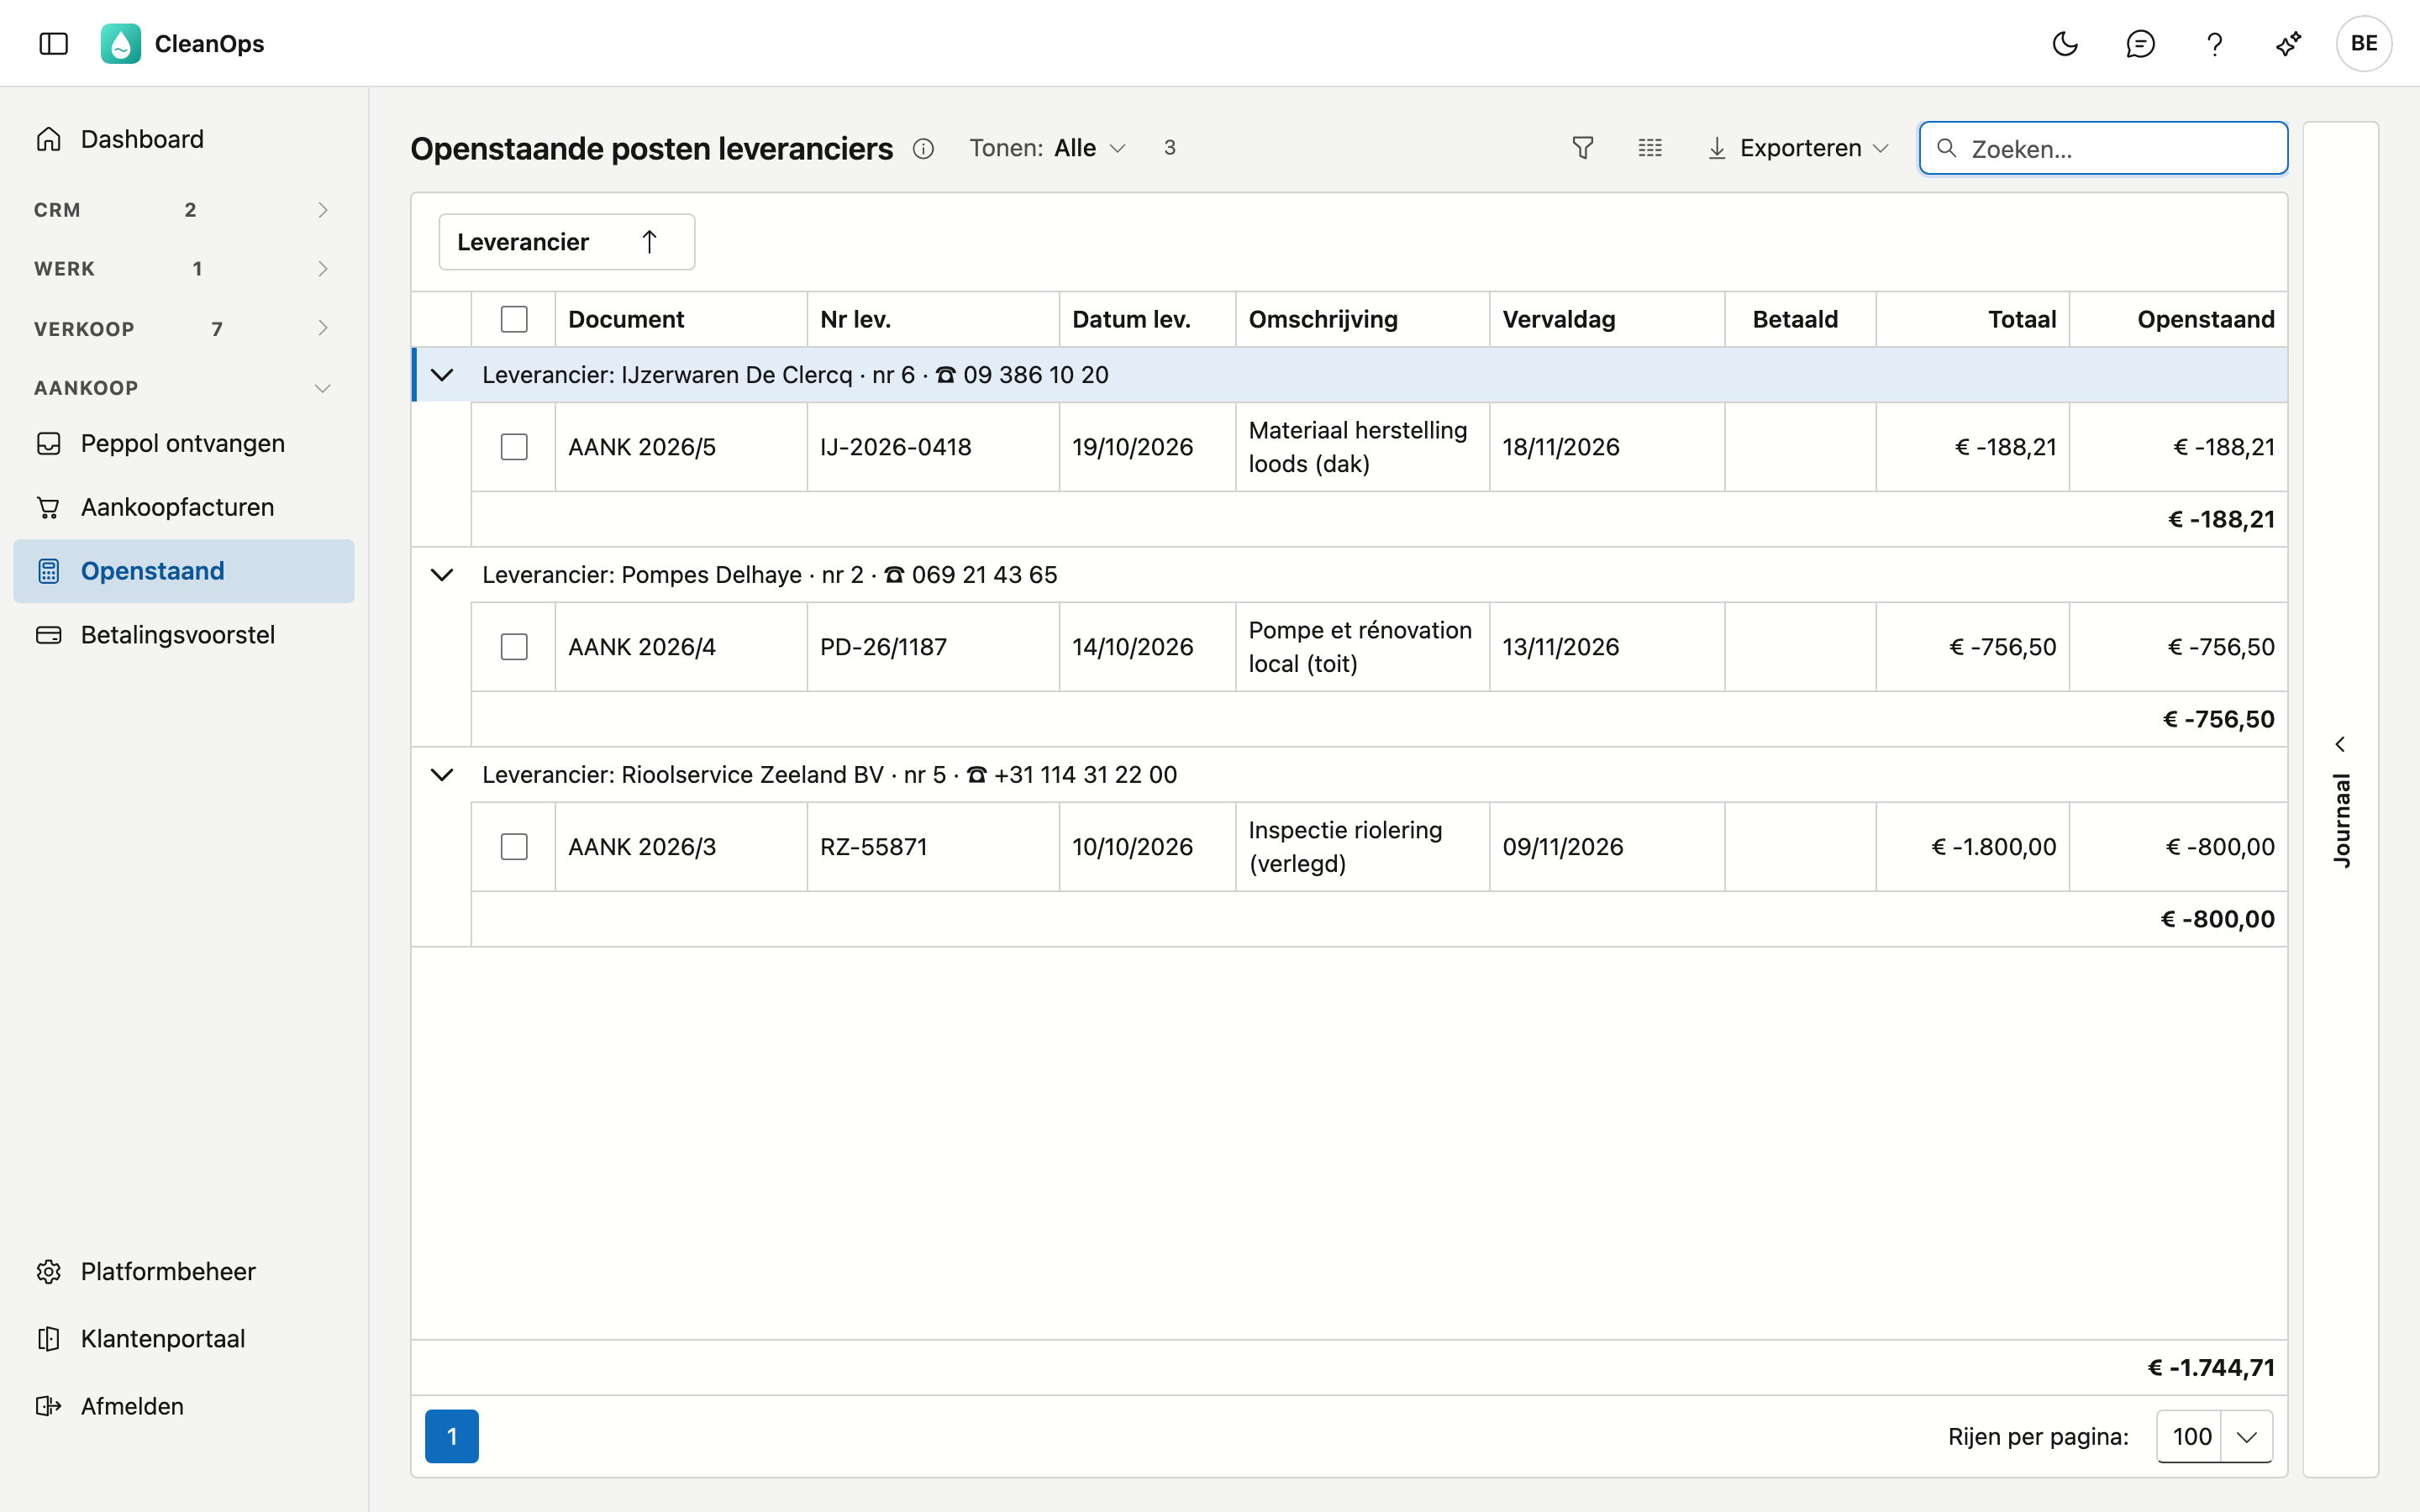Image resolution: width=2420 pixels, height=1512 pixels.
Task: Switch to dark mode moon icon
Action: point(2065,44)
